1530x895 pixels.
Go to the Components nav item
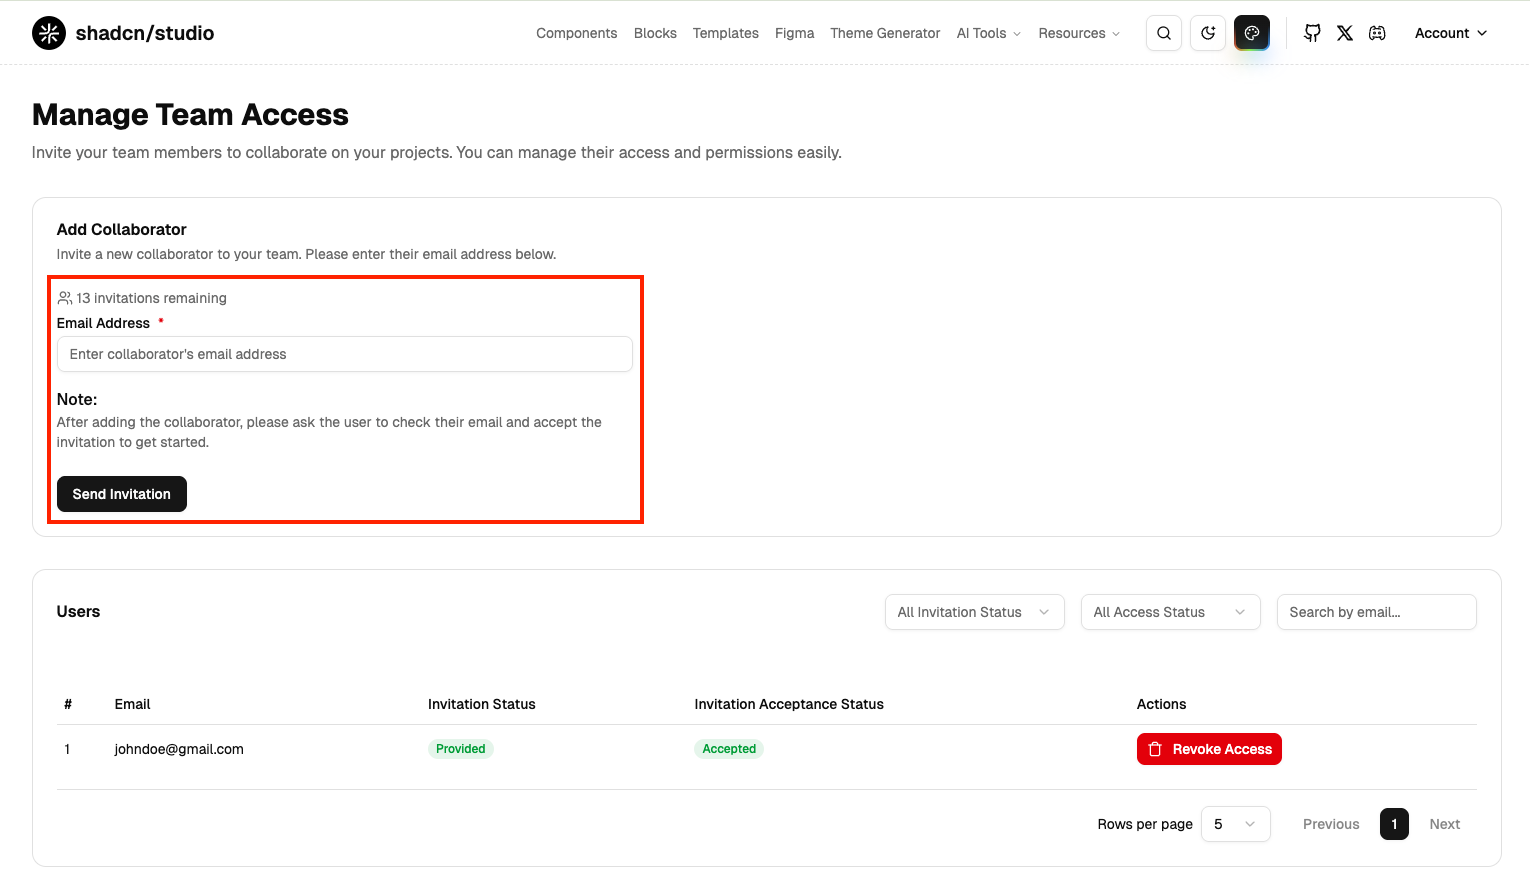point(576,33)
